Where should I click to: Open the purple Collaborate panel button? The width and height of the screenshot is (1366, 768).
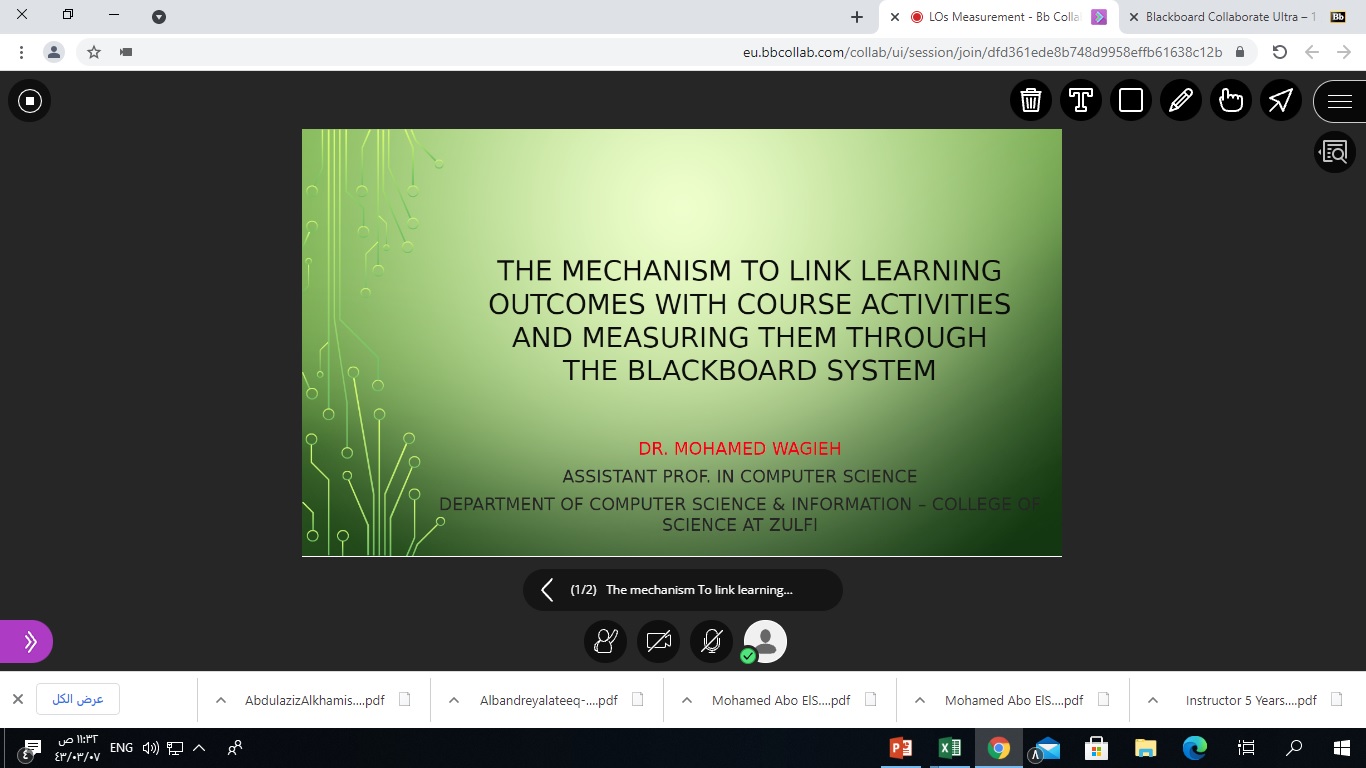[26, 641]
